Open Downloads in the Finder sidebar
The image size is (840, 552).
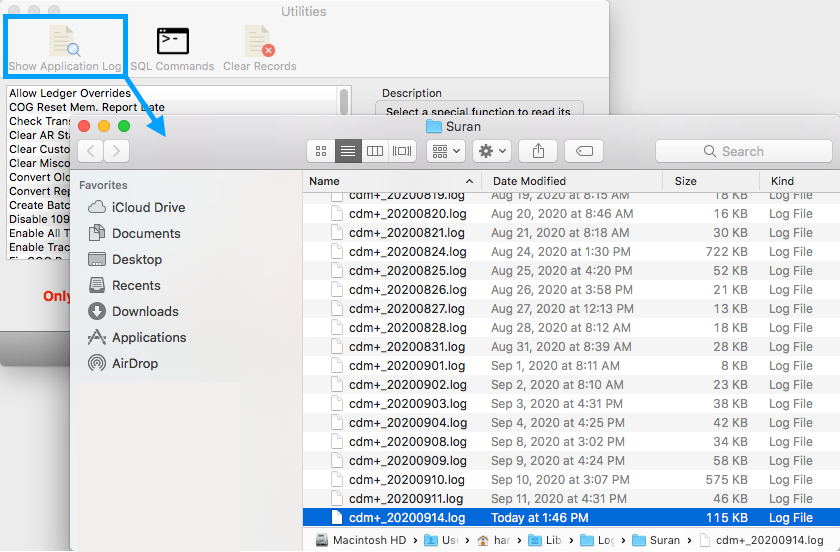[x=145, y=311]
